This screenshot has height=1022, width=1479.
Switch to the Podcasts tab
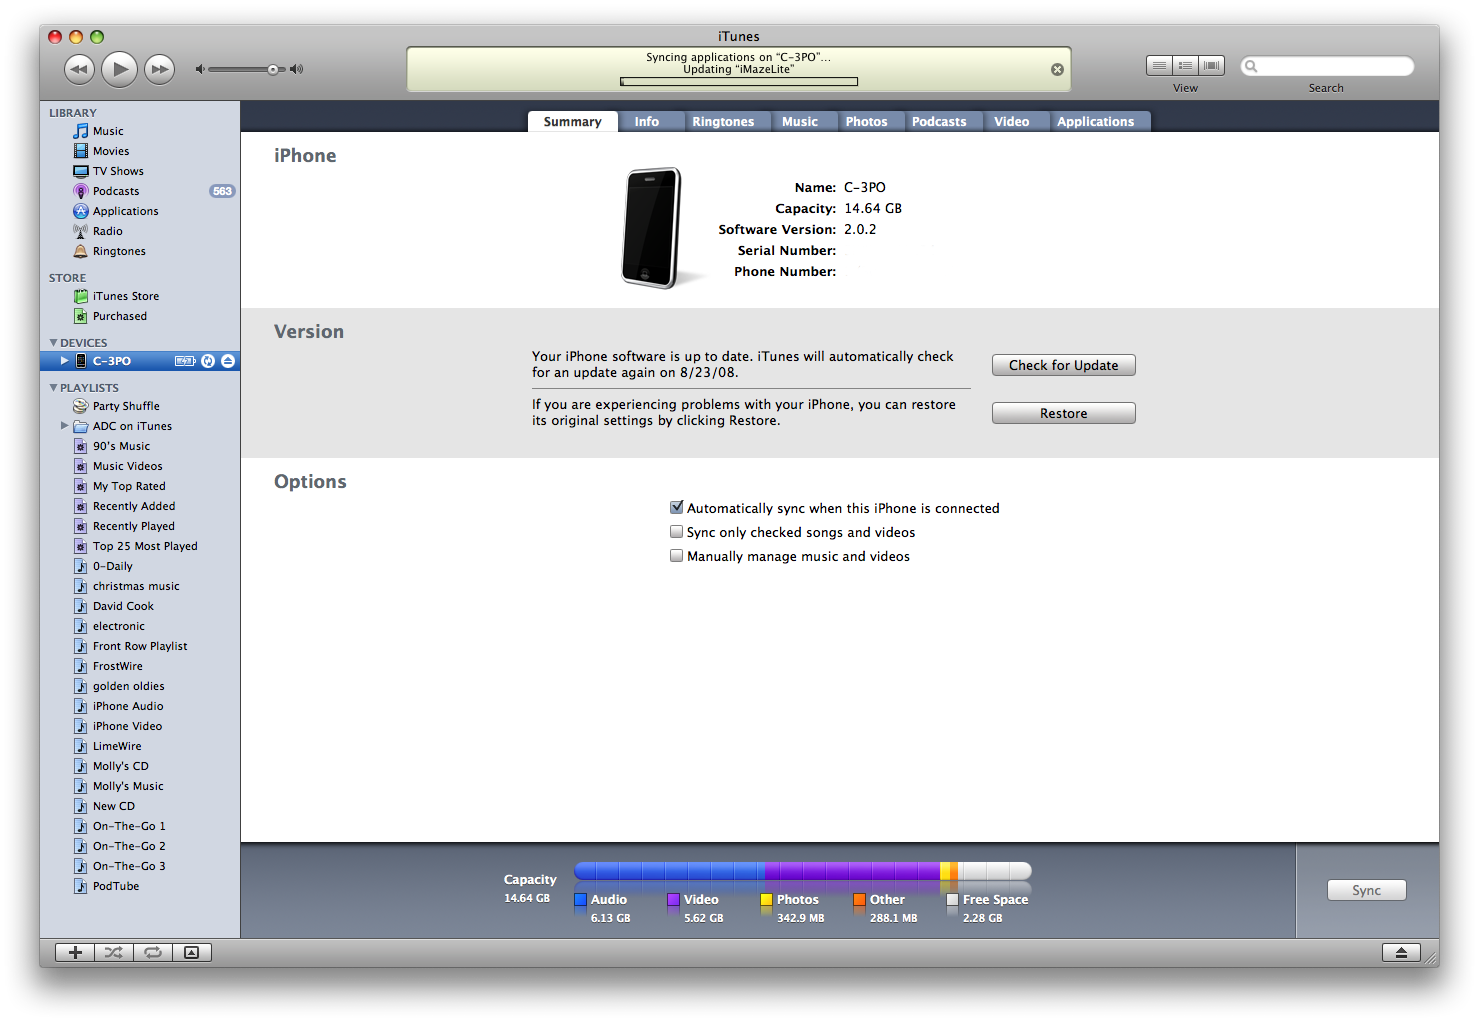pos(939,122)
